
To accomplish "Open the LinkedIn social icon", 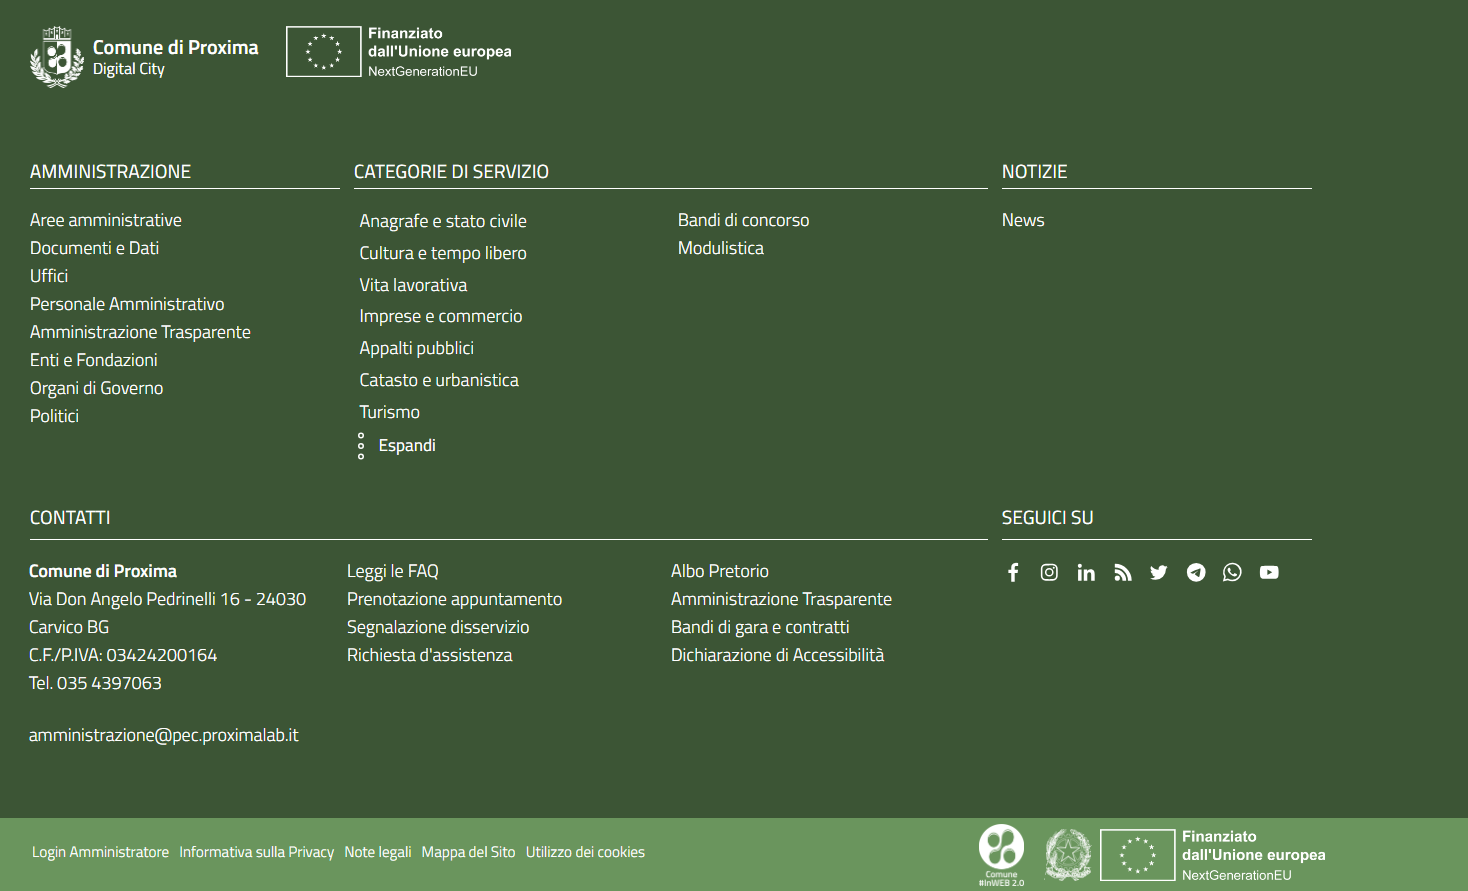I will (1086, 572).
